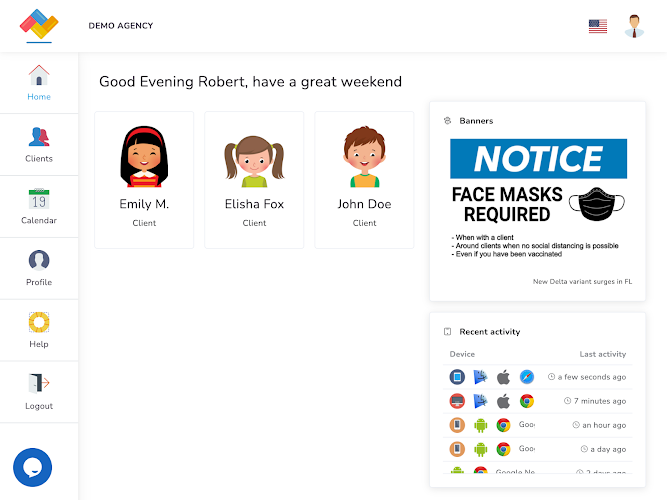Viewport: 667px width, 500px height.
Task: Click Finder icon in '7 minutes ago' row
Action: (481, 401)
